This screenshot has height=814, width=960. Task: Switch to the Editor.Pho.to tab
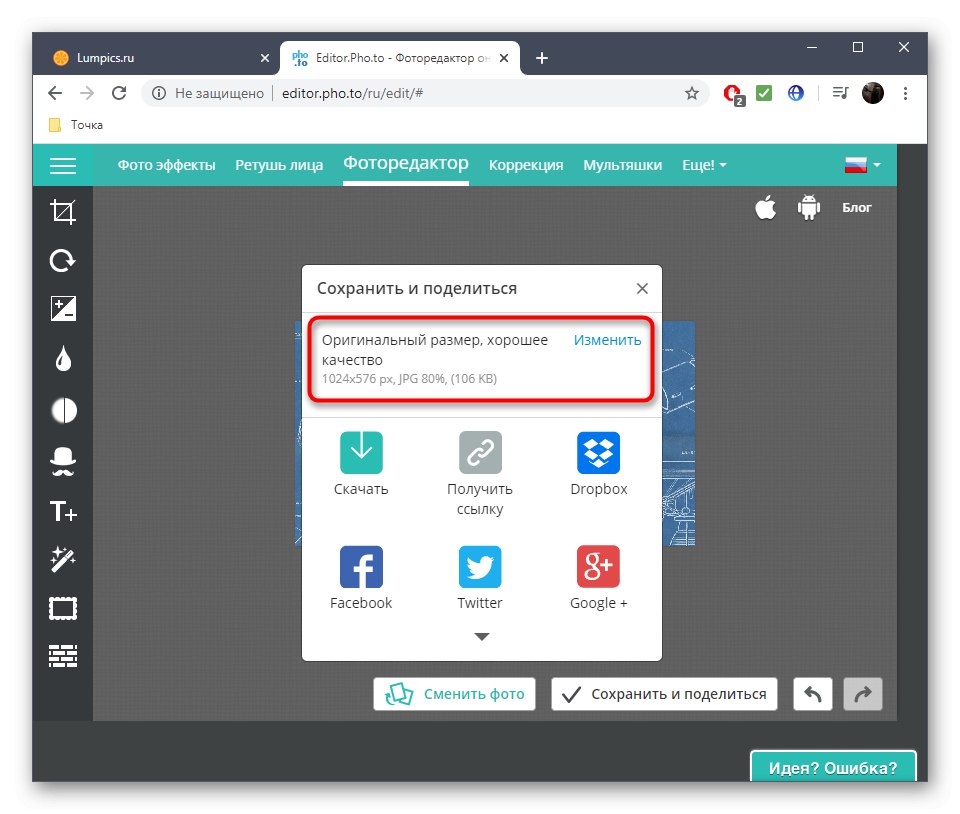tap(400, 58)
